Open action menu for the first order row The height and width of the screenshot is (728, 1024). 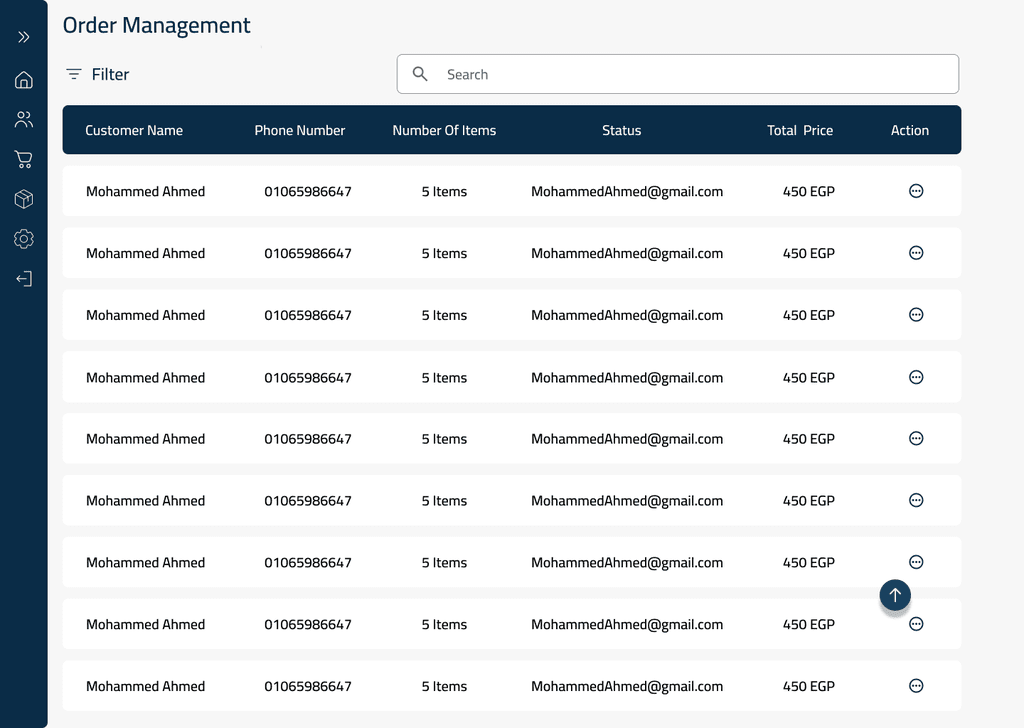pos(915,191)
